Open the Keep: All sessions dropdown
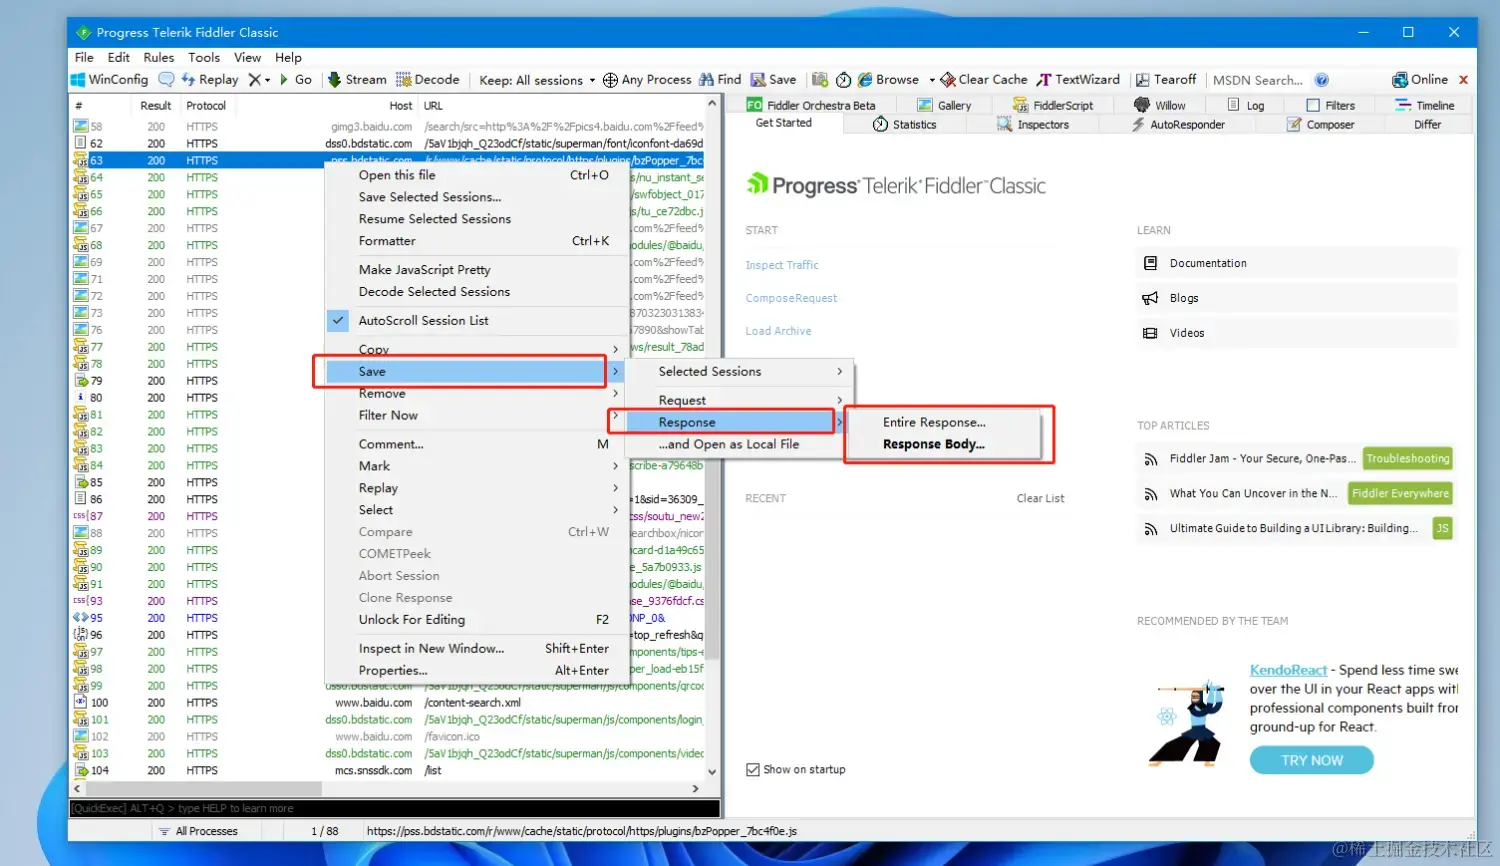 (x=537, y=80)
